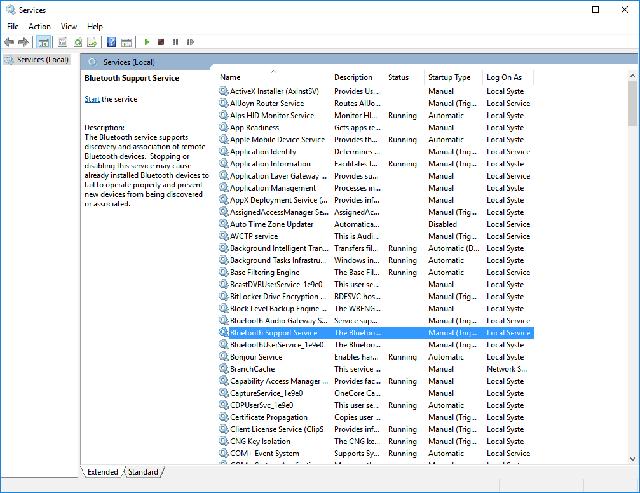The height and width of the screenshot is (493, 640).
Task: Click the Forward arrow in toolbar
Action: point(24,42)
